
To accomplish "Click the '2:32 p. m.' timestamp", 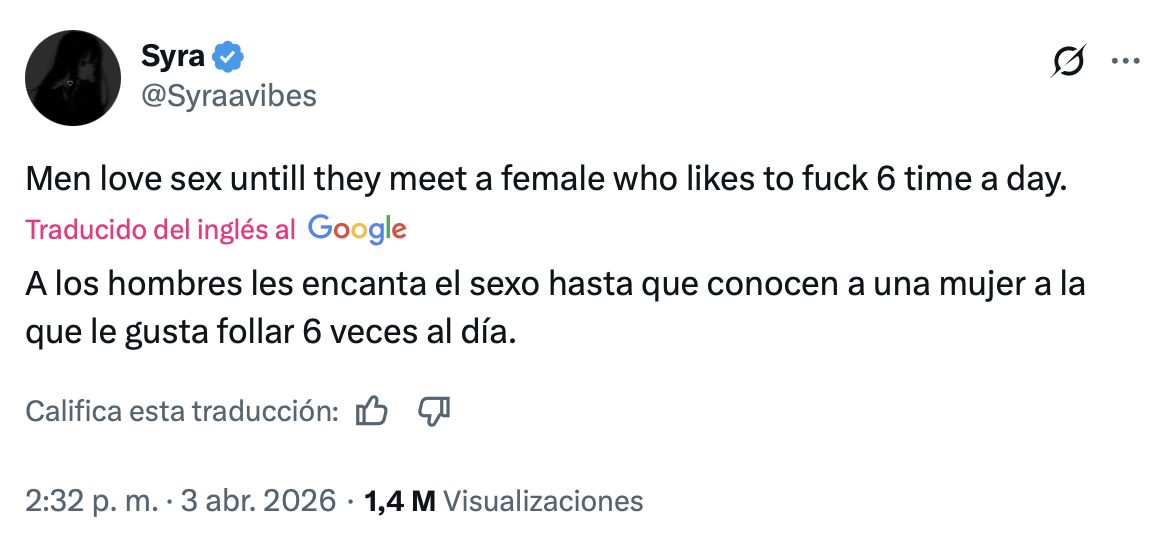I will click(x=91, y=500).
